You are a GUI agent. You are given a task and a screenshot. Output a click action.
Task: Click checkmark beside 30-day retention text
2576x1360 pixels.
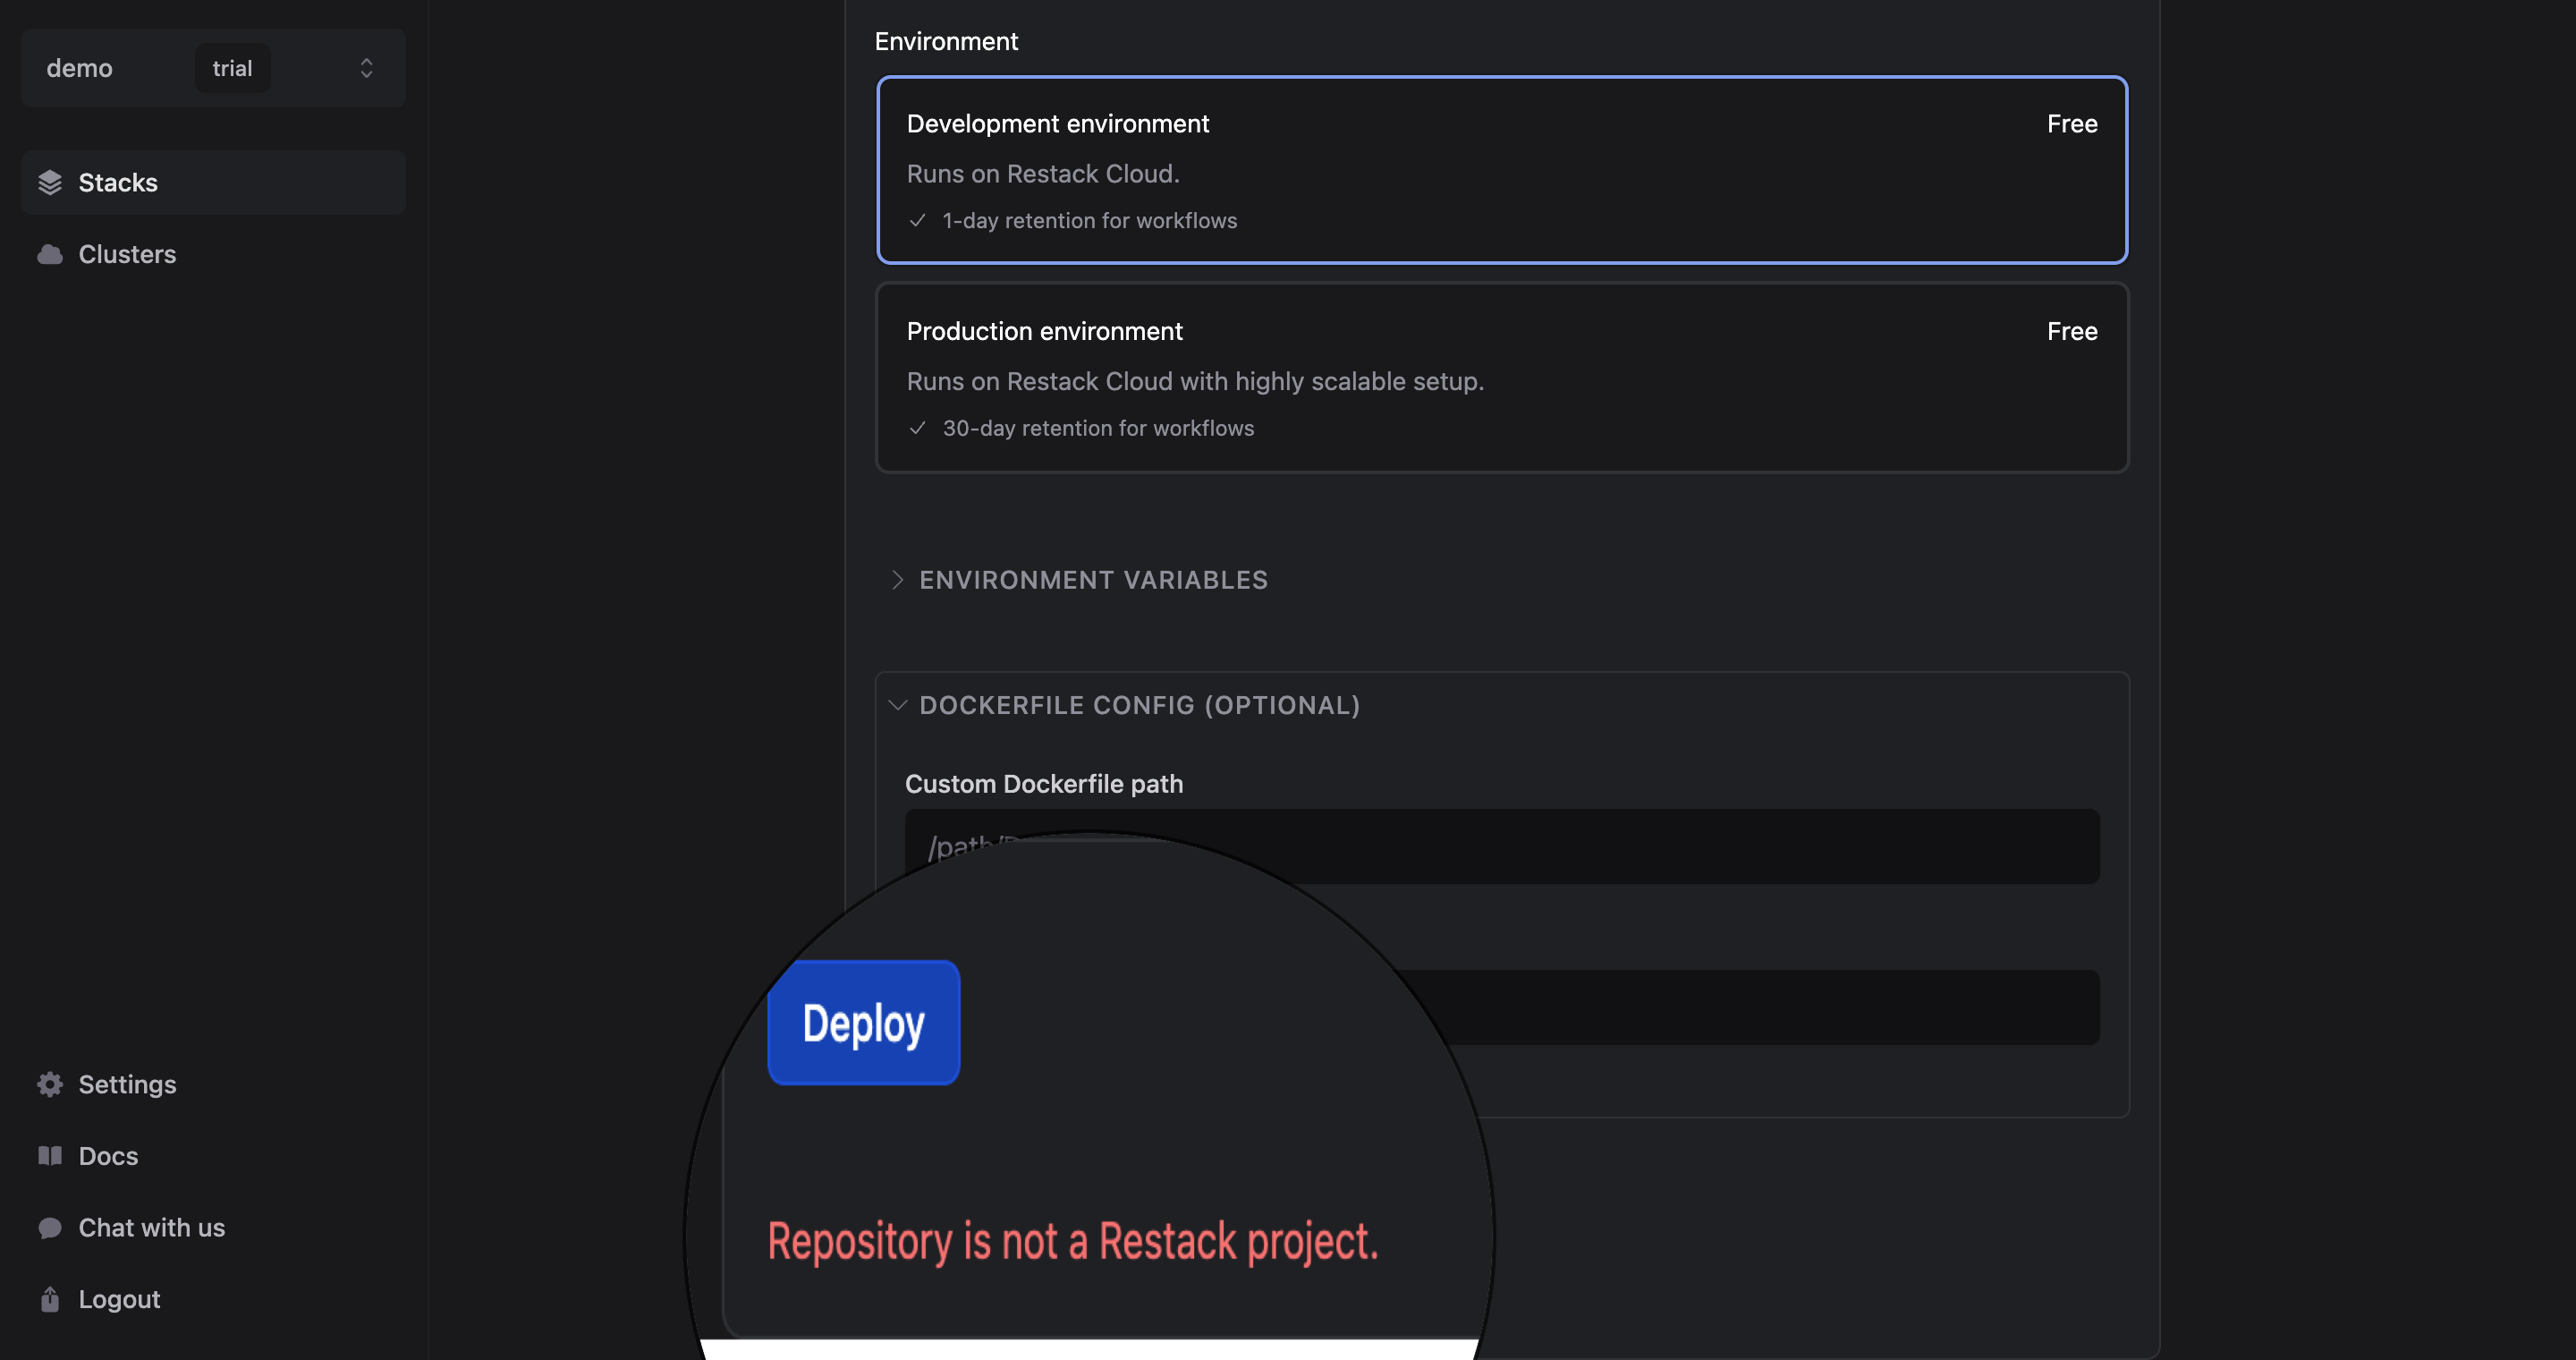point(917,428)
